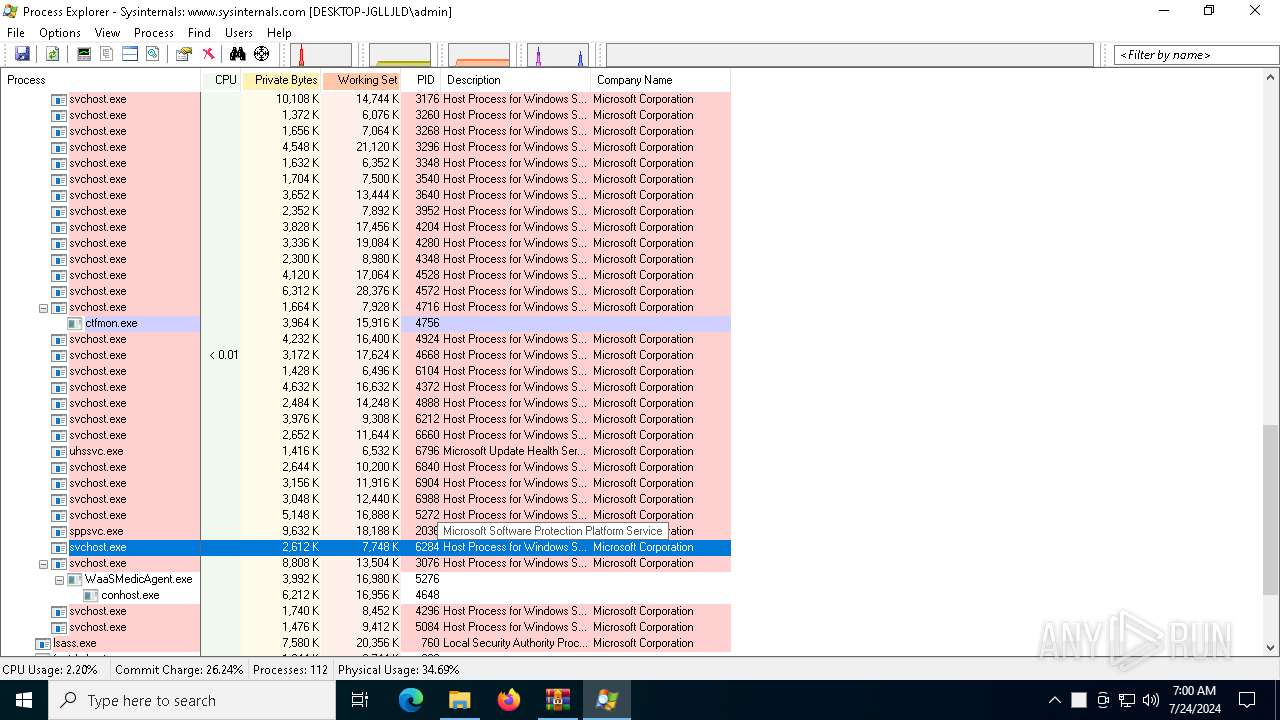Sort by the CPU column header
Screen dimensions: 1280x720
pyautogui.click(x=222, y=80)
